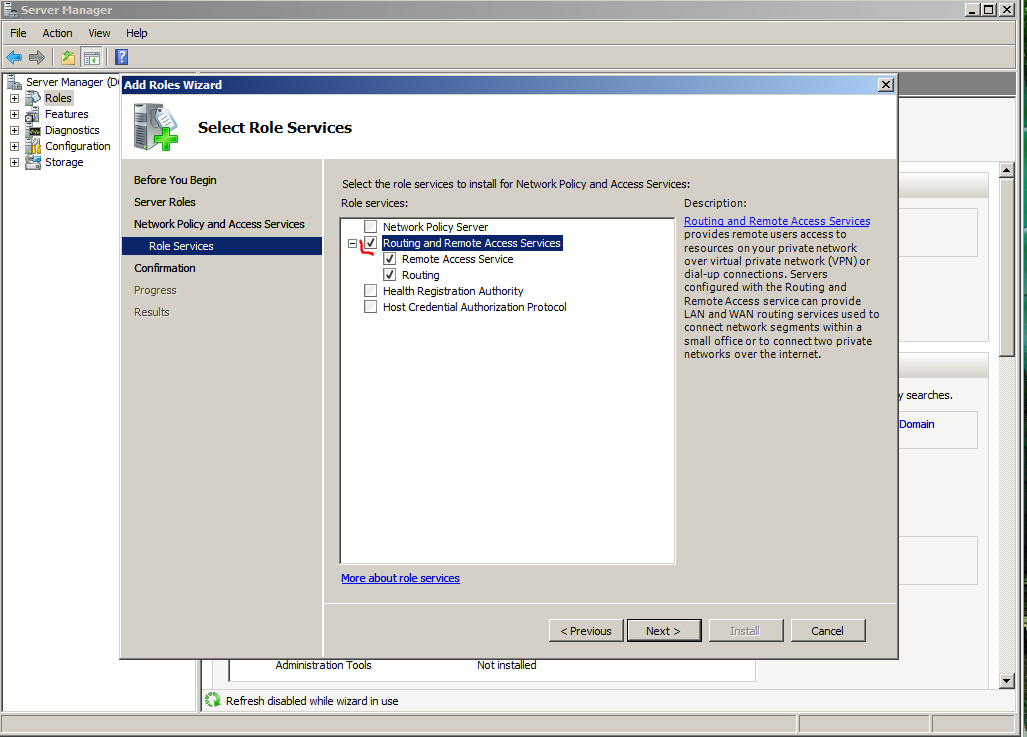Uncheck Routing and Remote Access Services checkbox
This screenshot has height=737, width=1027.
point(371,243)
